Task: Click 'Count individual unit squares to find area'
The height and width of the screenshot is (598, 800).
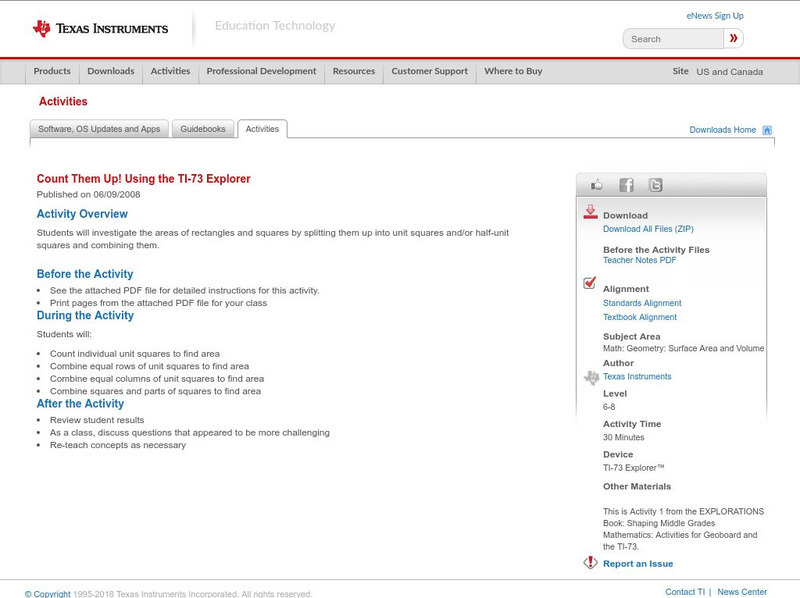Action: coord(135,354)
